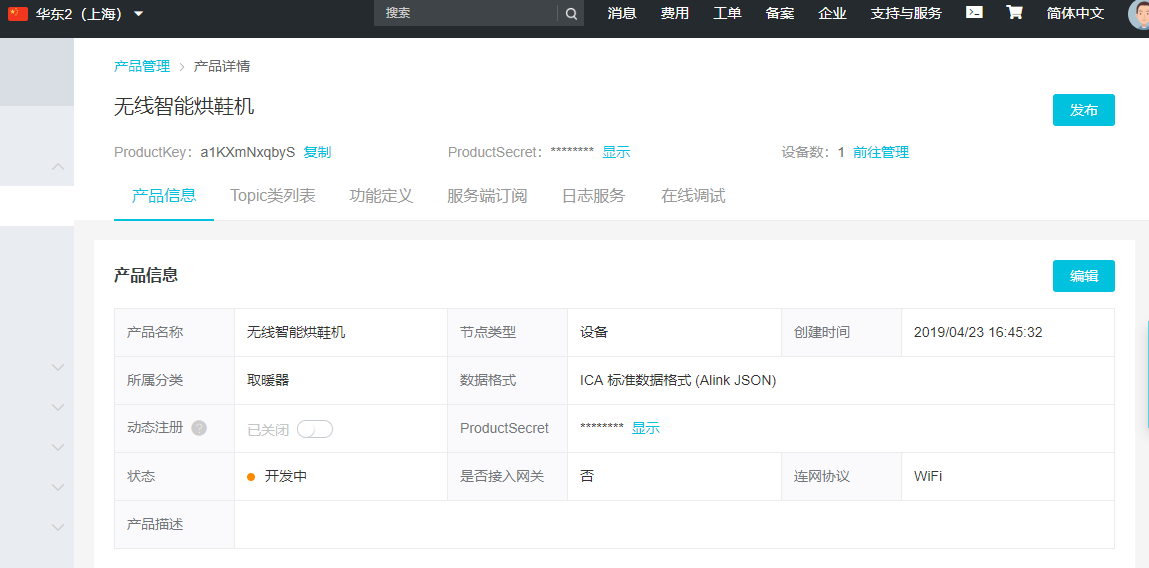Click the 编辑 button in 产品信息

(x=1083, y=276)
